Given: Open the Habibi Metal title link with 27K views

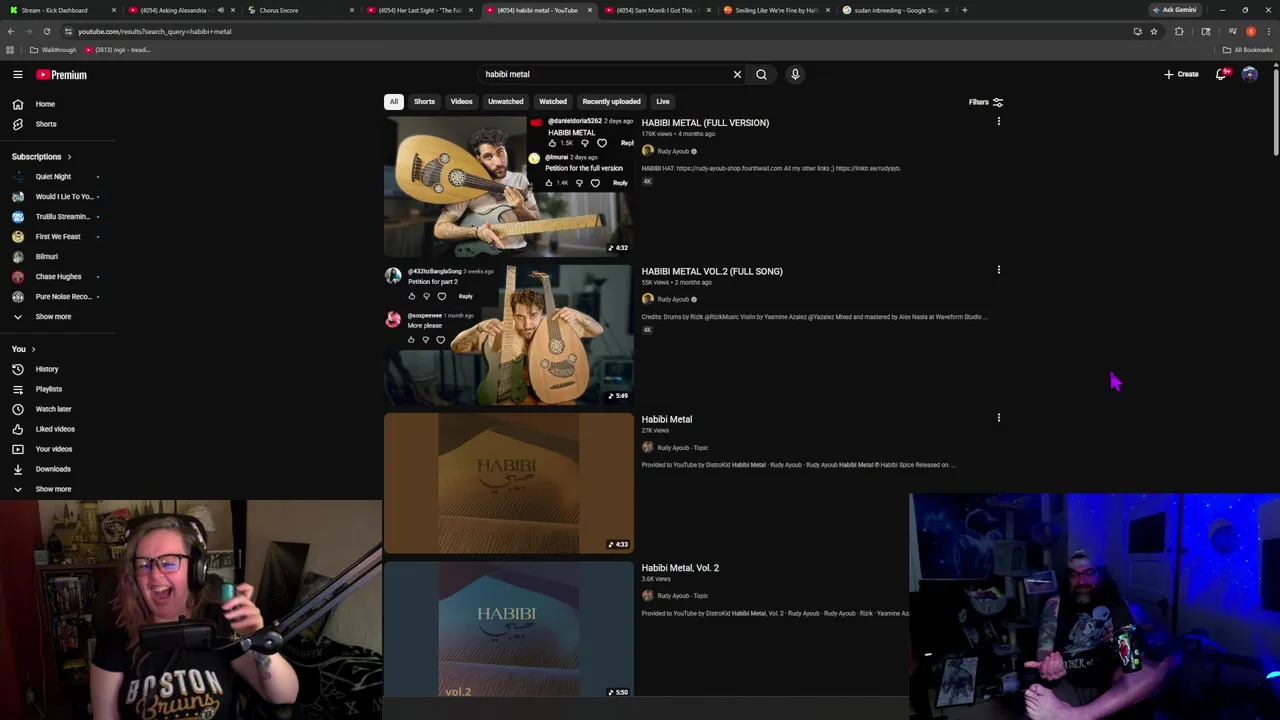Looking at the screenshot, I should click(x=666, y=419).
